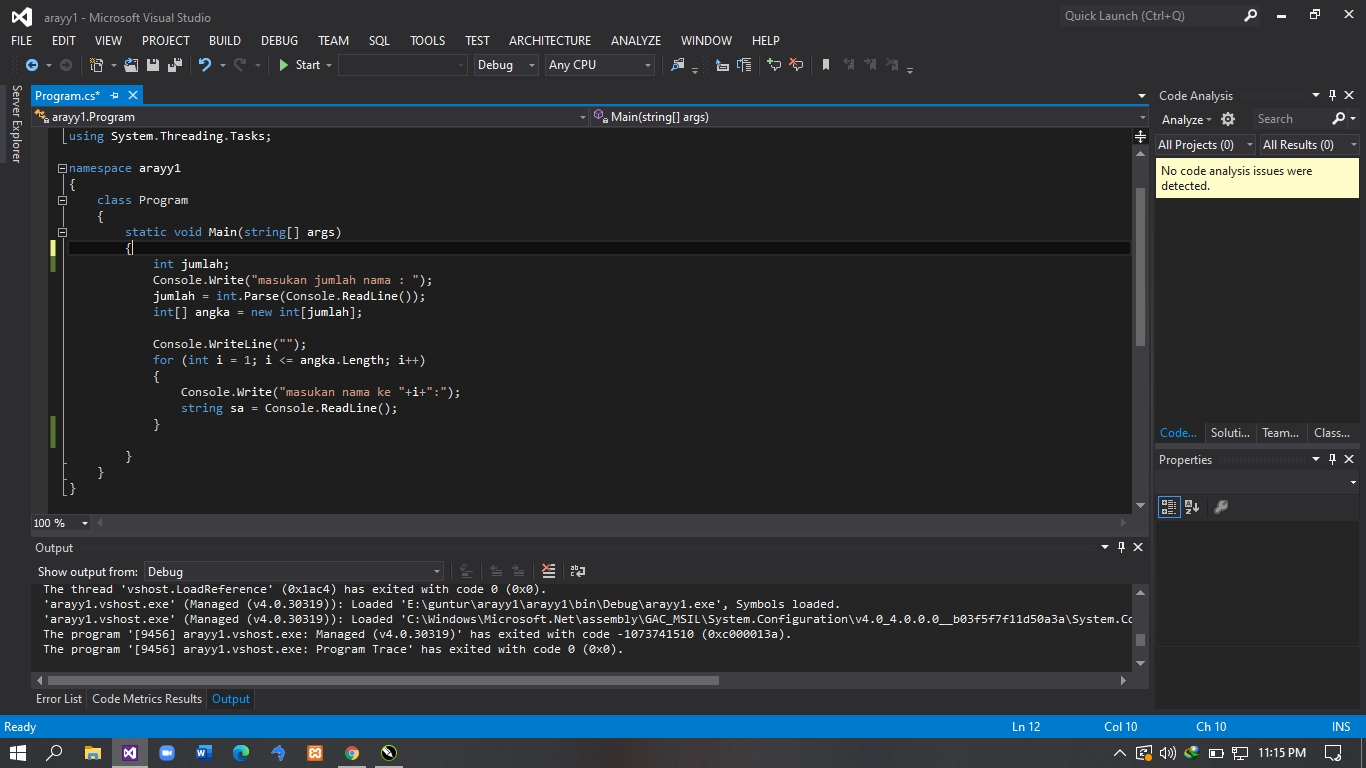
Task: Click the Navigate Backward toolbar arrow
Action: pyautogui.click(x=31, y=65)
